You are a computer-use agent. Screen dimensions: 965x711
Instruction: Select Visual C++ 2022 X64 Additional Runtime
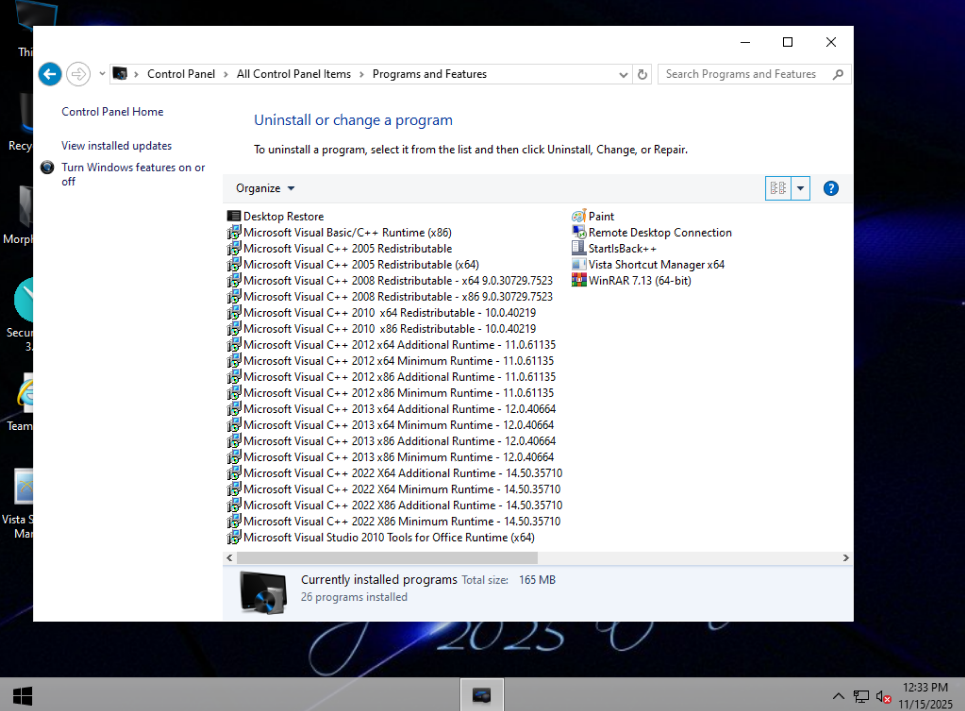[394, 473]
